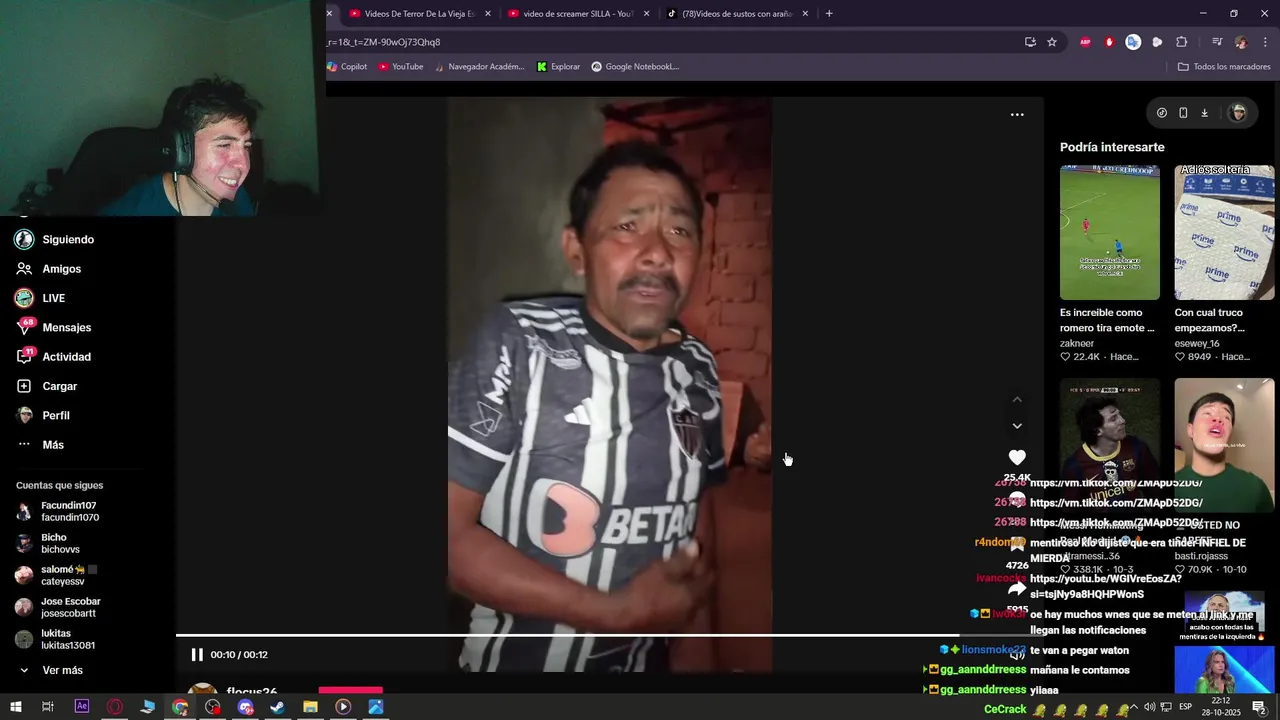This screenshot has width=1280, height=720.
Task: Open media control music icon
Action: point(1217,42)
